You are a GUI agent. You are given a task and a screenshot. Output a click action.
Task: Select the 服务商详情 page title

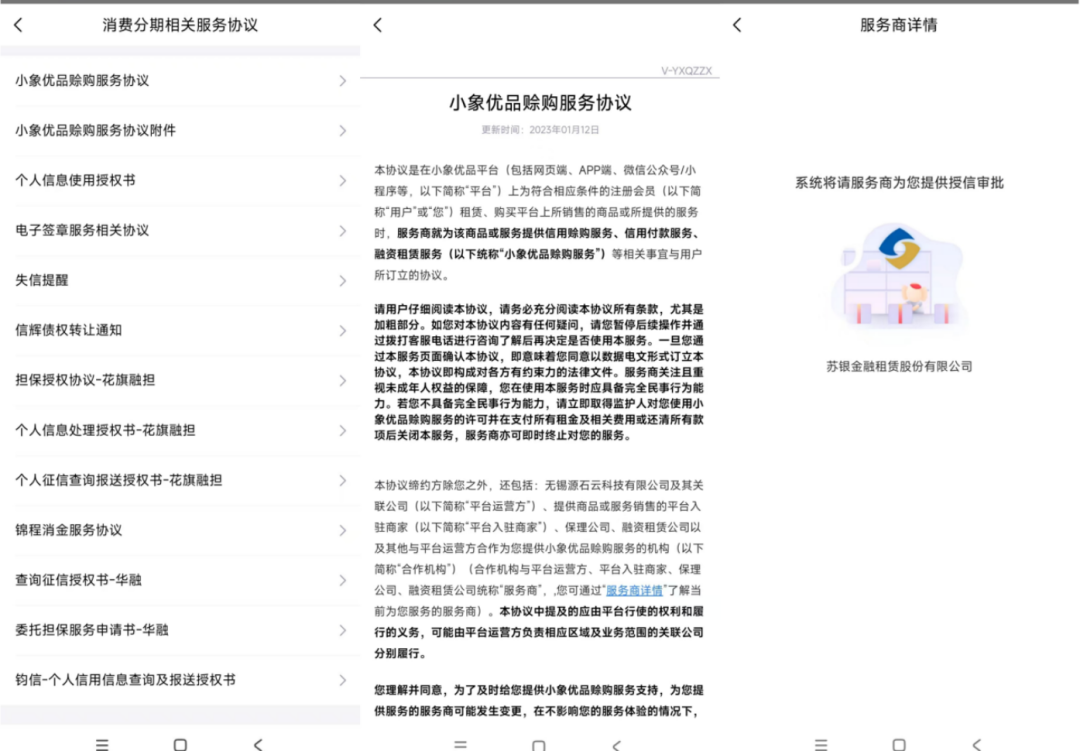[898, 25]
